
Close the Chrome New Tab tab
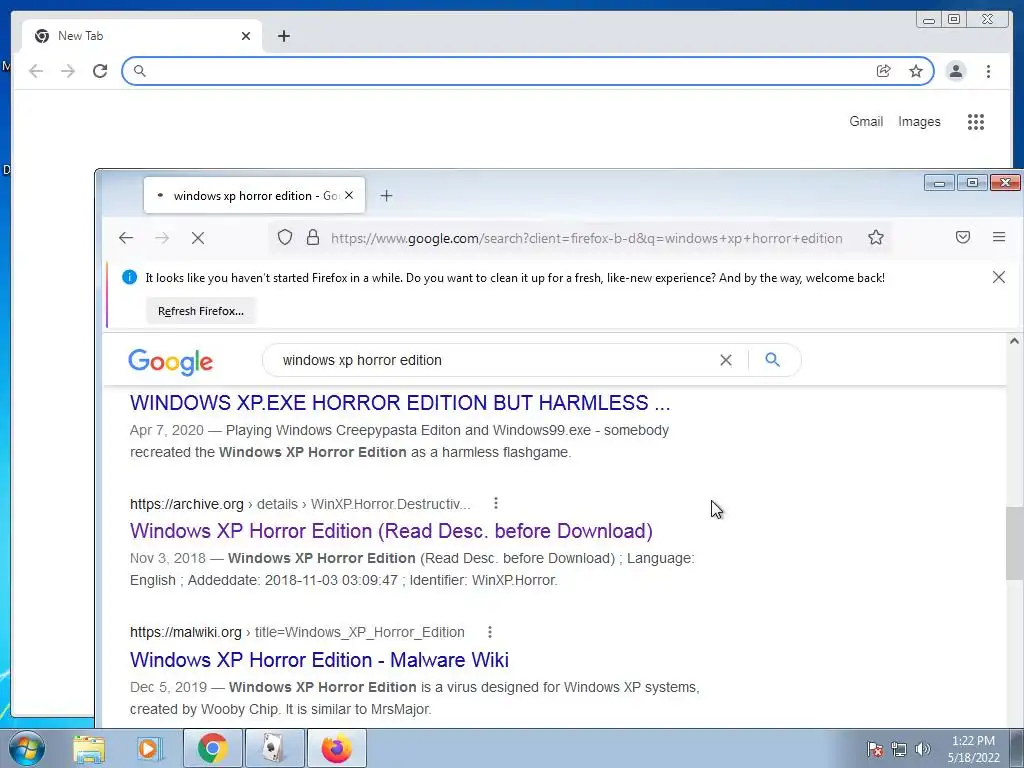[246, 36]
